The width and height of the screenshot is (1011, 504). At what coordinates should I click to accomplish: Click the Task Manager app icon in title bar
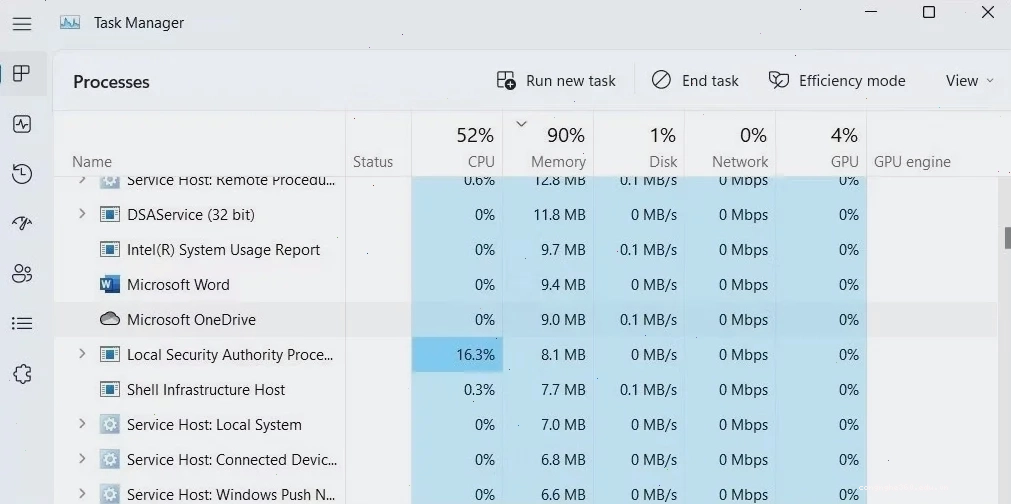click(70, 23)
